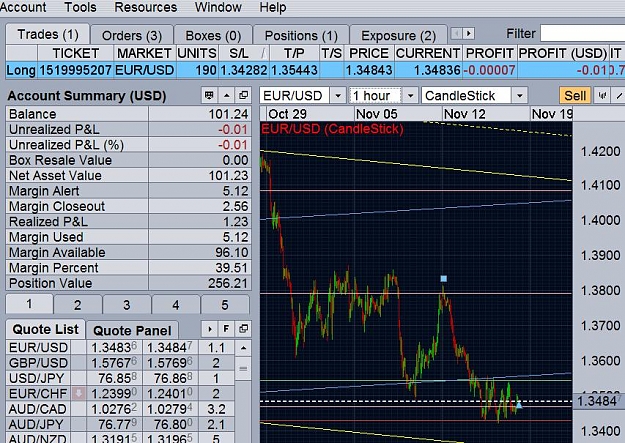Sort trades by the S/L column header
Screen dimensions: 625x443
click(244, 53)
